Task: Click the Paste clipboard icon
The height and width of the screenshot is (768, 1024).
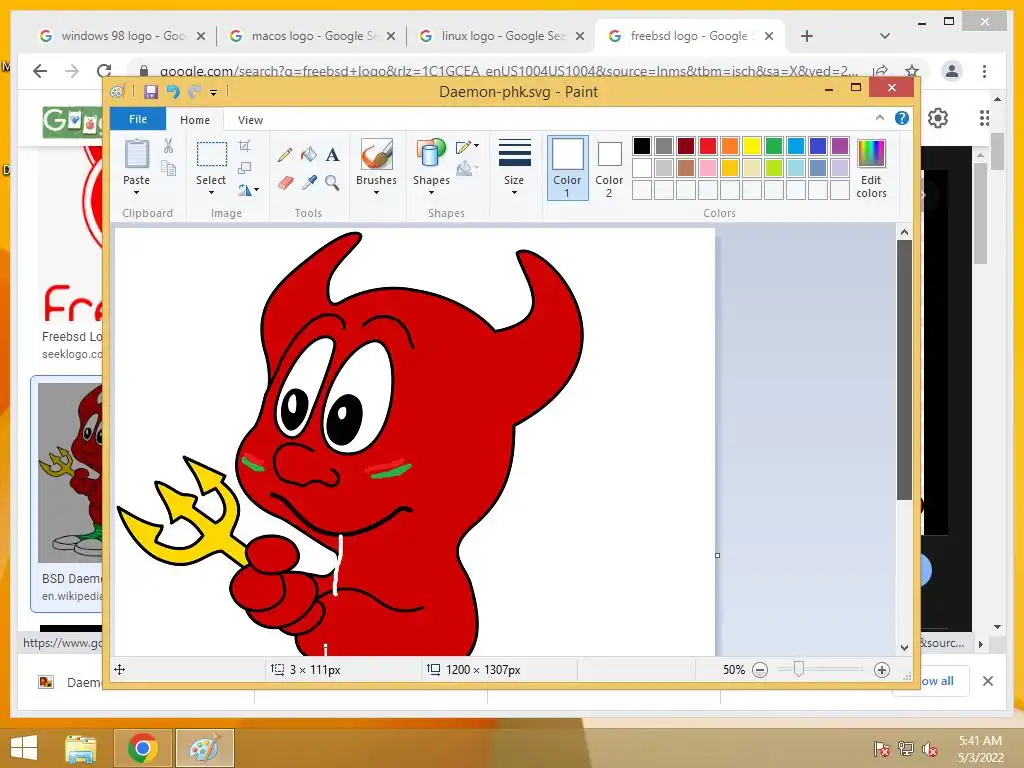Action: coord(136,155)
